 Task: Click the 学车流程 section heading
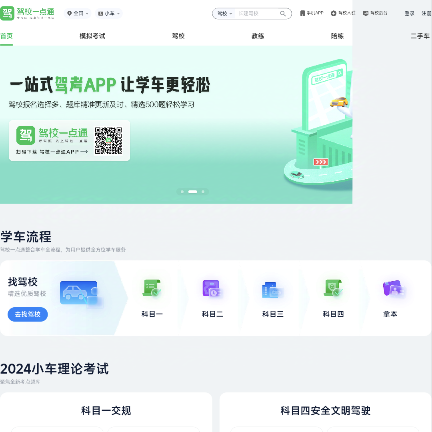click(x=26, y=237)
